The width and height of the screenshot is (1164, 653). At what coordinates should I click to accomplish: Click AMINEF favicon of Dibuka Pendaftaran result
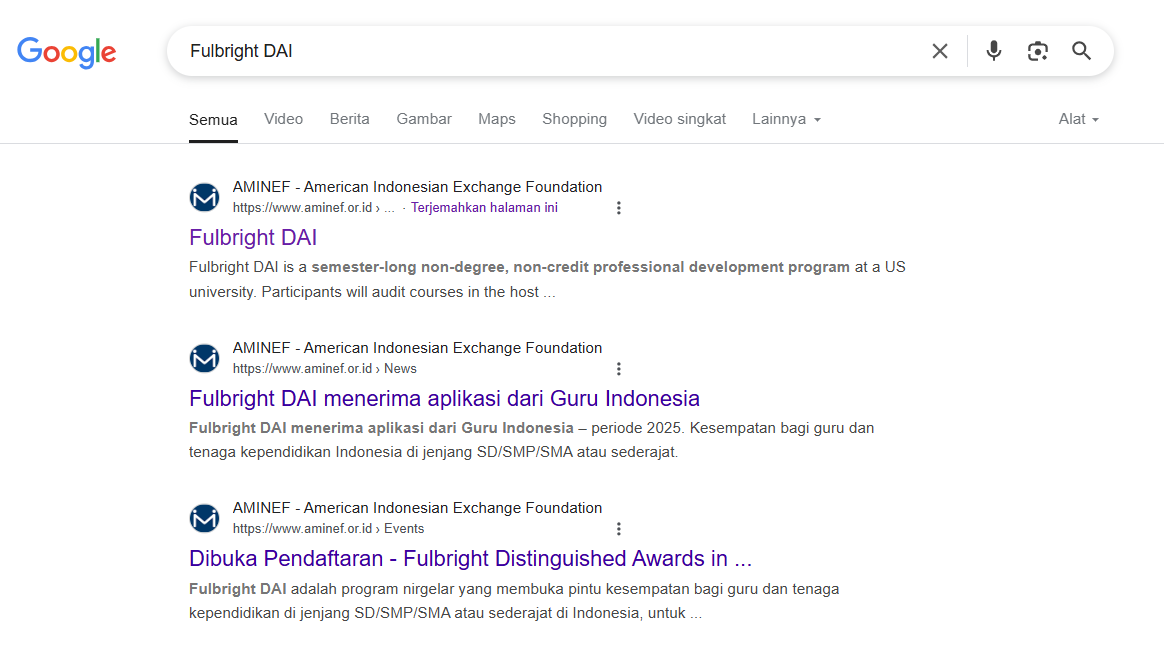pyautogui.click(x=204, y=518)
